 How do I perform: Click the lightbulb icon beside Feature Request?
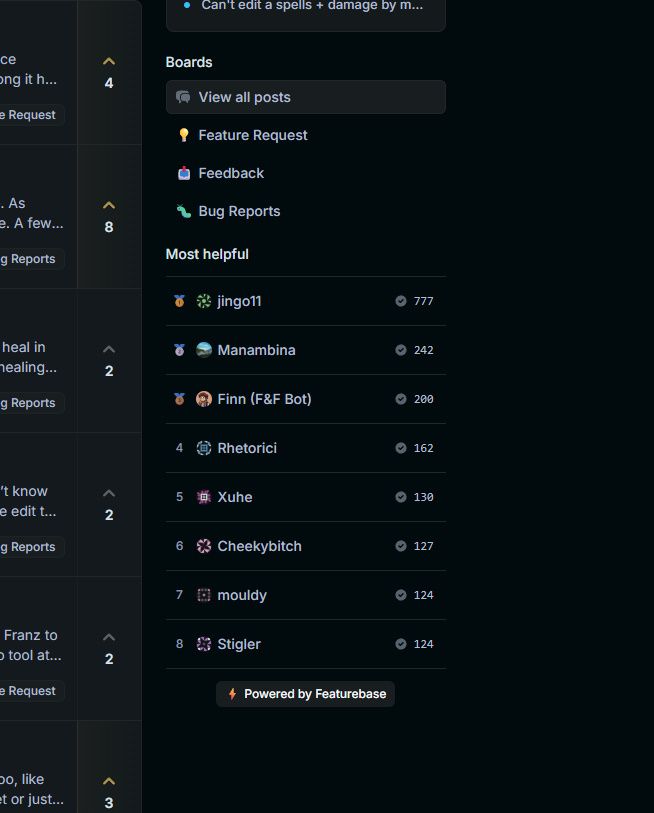(x=184, y=135)
